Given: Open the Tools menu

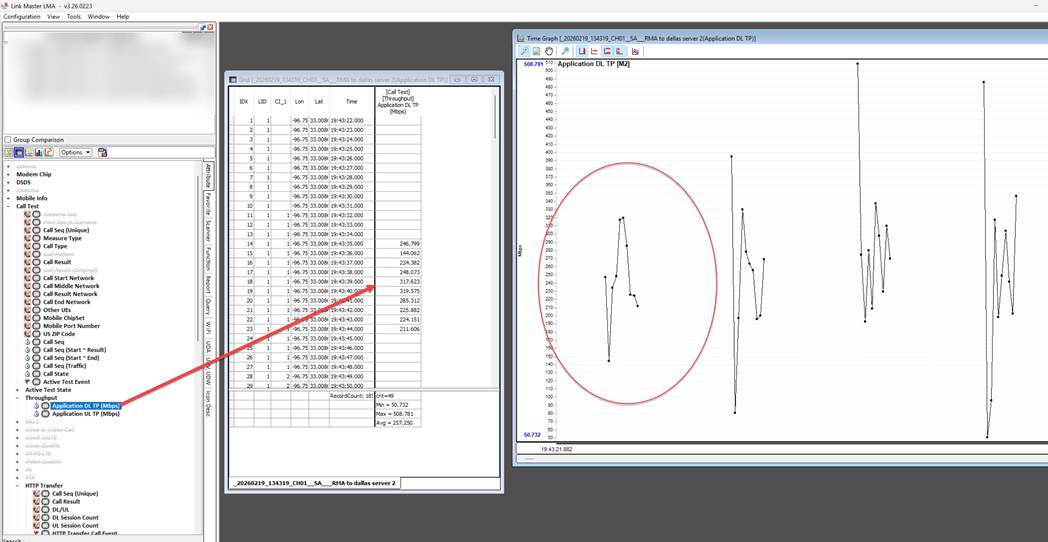Looking at the screenshot, I should (73, 17).
